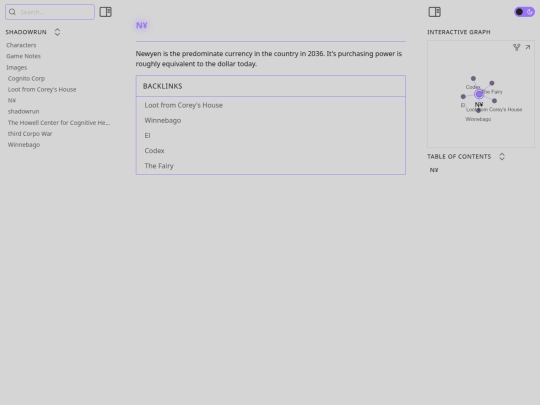Click the INTERACTIVE GRAPH heading
The width and height of the screenshot is (540, 405).
(459, 32)
